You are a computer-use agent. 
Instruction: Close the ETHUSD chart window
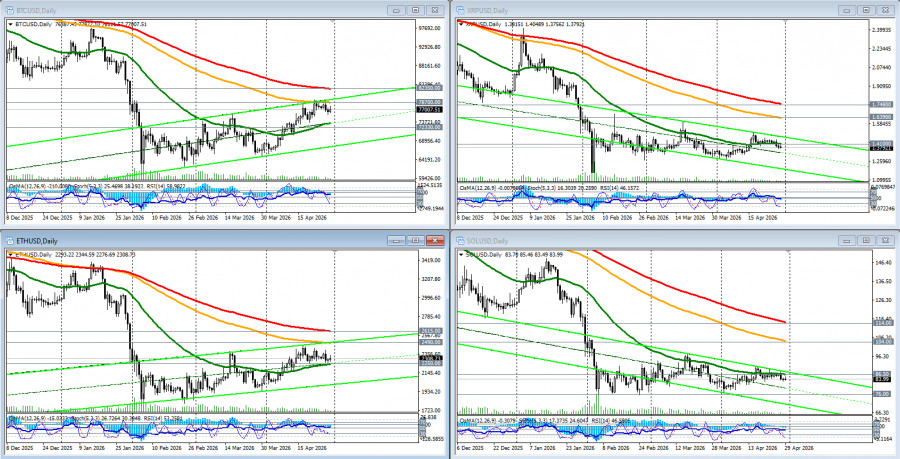(x=437, y=240)
